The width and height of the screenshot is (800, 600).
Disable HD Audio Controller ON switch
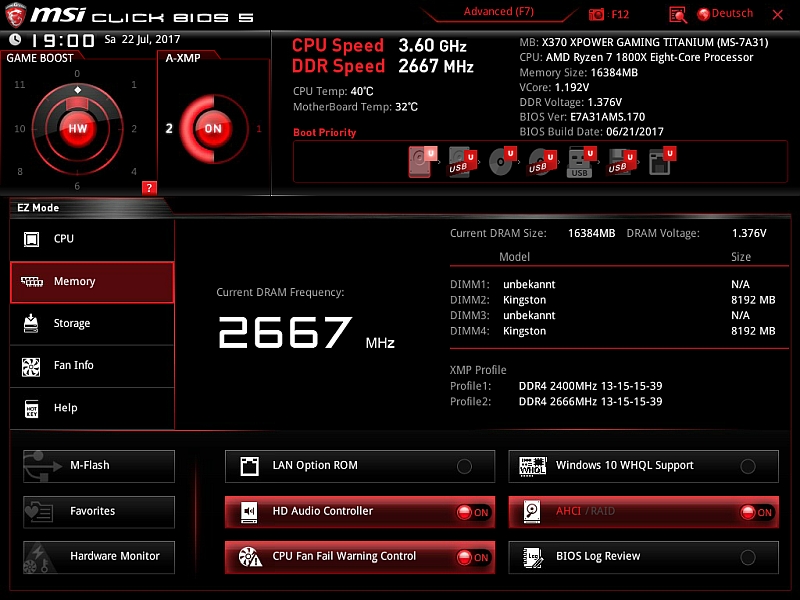(473, 512)
